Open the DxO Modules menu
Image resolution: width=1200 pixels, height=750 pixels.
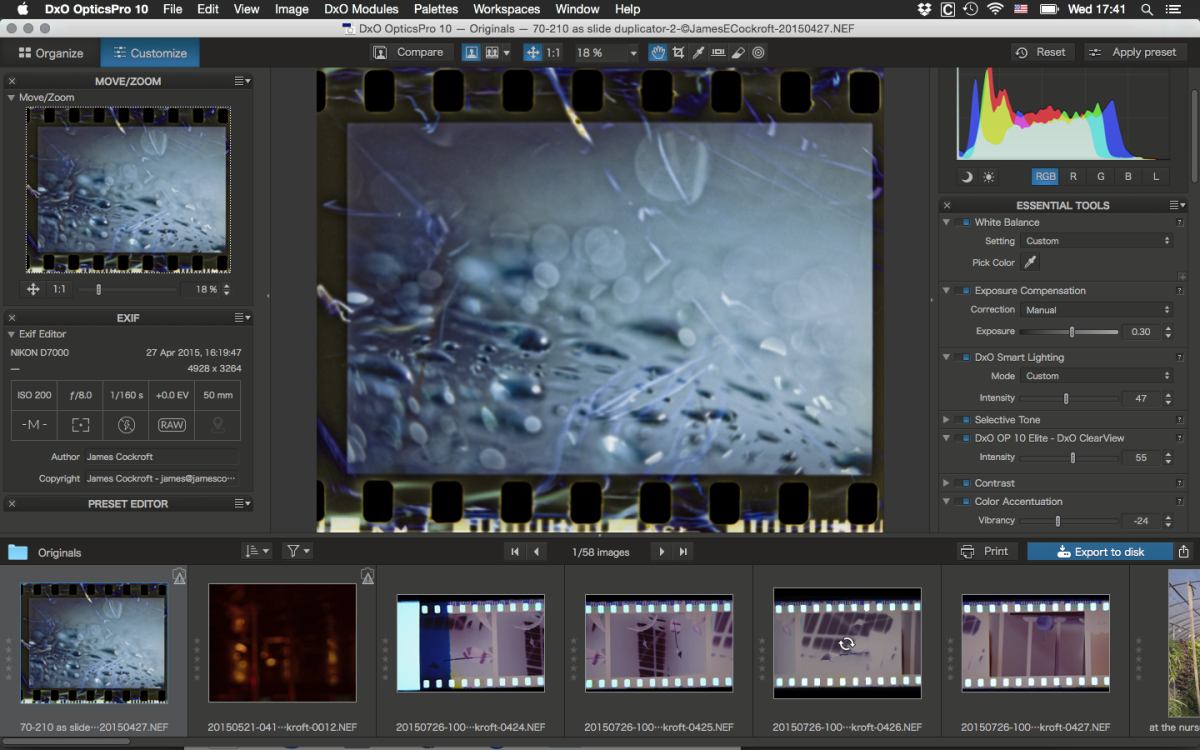(x=361, y=9)
